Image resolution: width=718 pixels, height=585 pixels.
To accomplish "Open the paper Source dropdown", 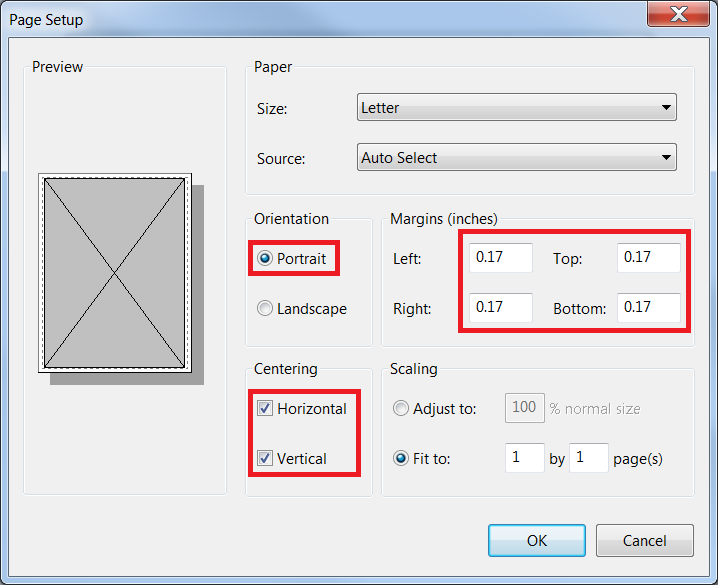I will 517,157.
